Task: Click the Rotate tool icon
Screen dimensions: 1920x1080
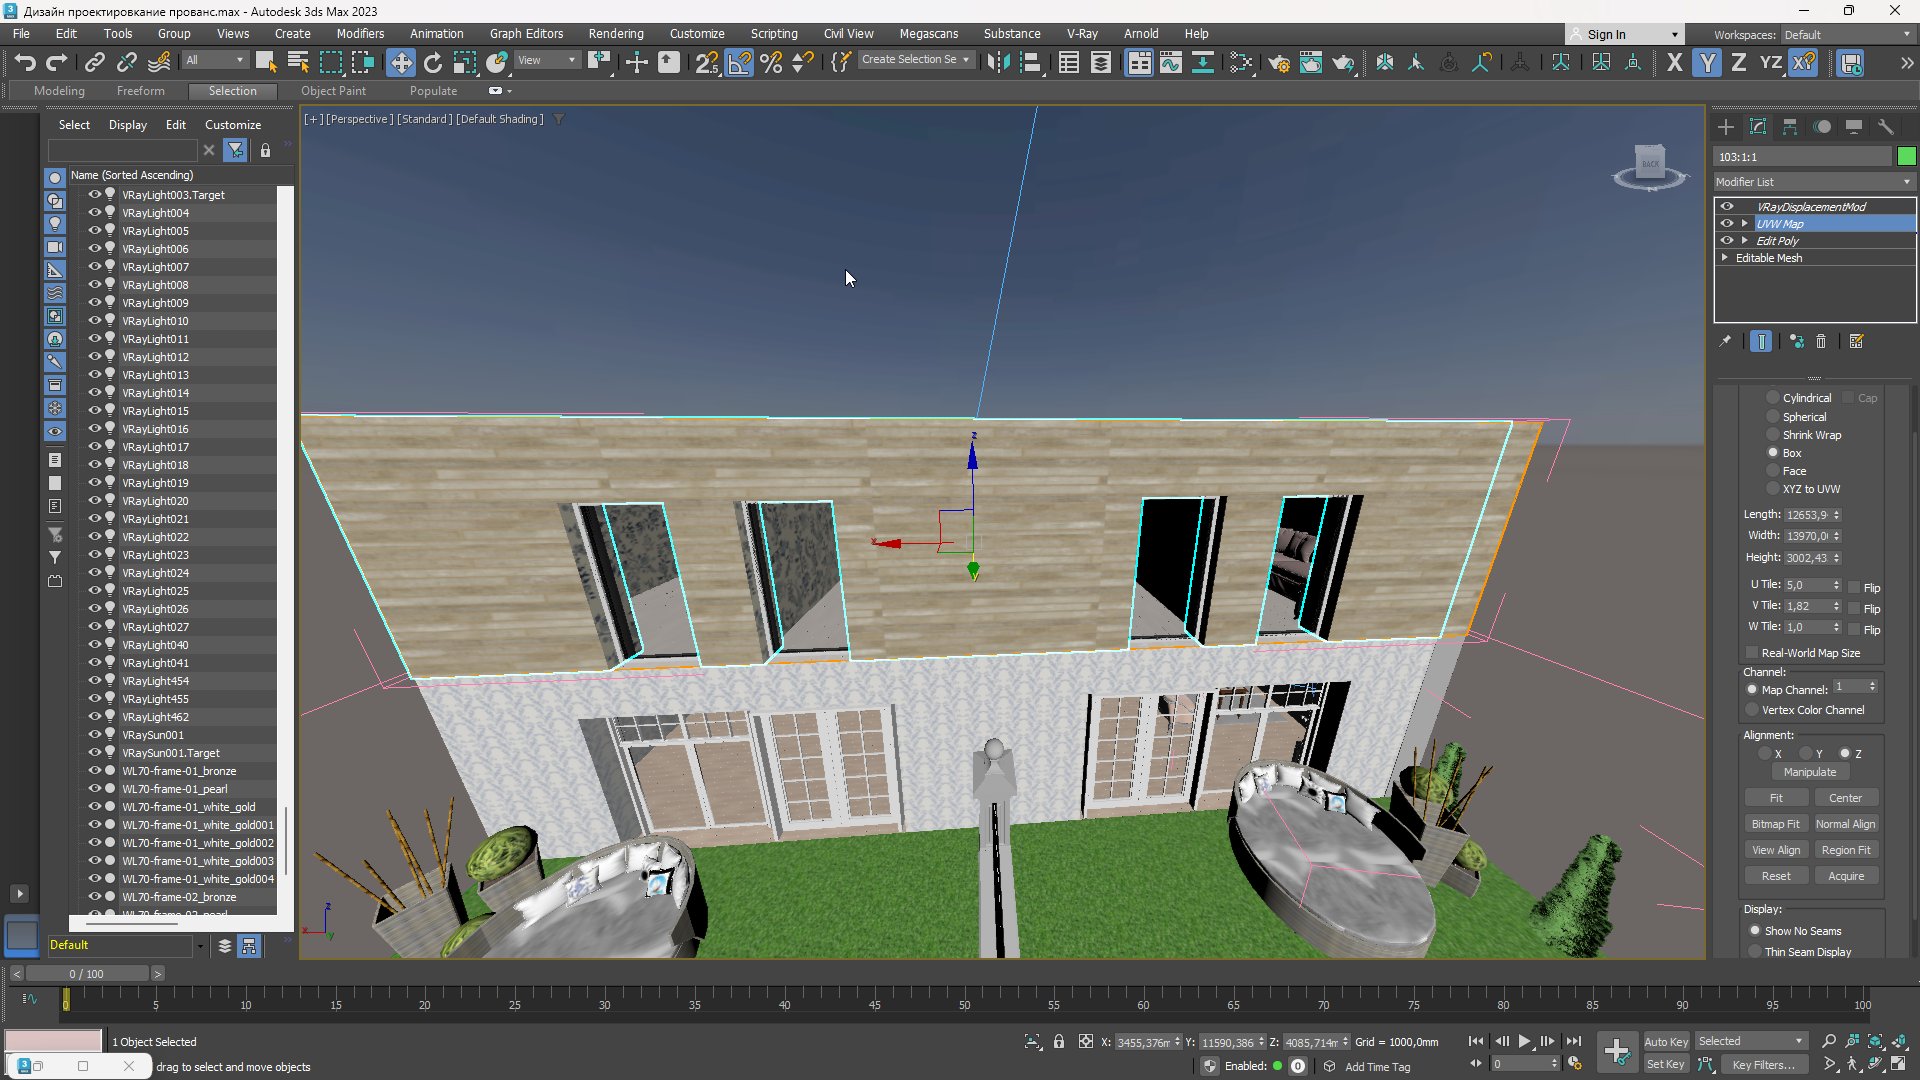Action: (x=432, y=63)
